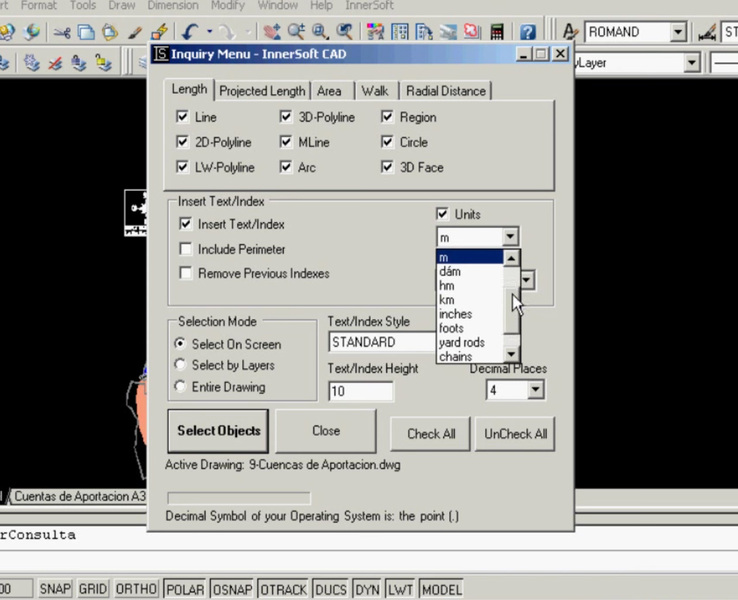Choose Select by Layers radio button
Screen dimensions: 738x600
[180, 365]
